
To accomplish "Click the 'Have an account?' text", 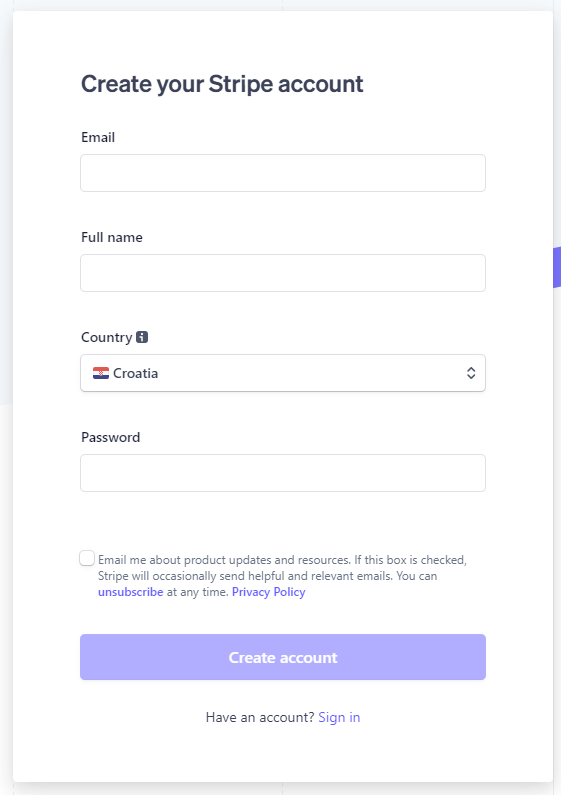I will 260,717.
